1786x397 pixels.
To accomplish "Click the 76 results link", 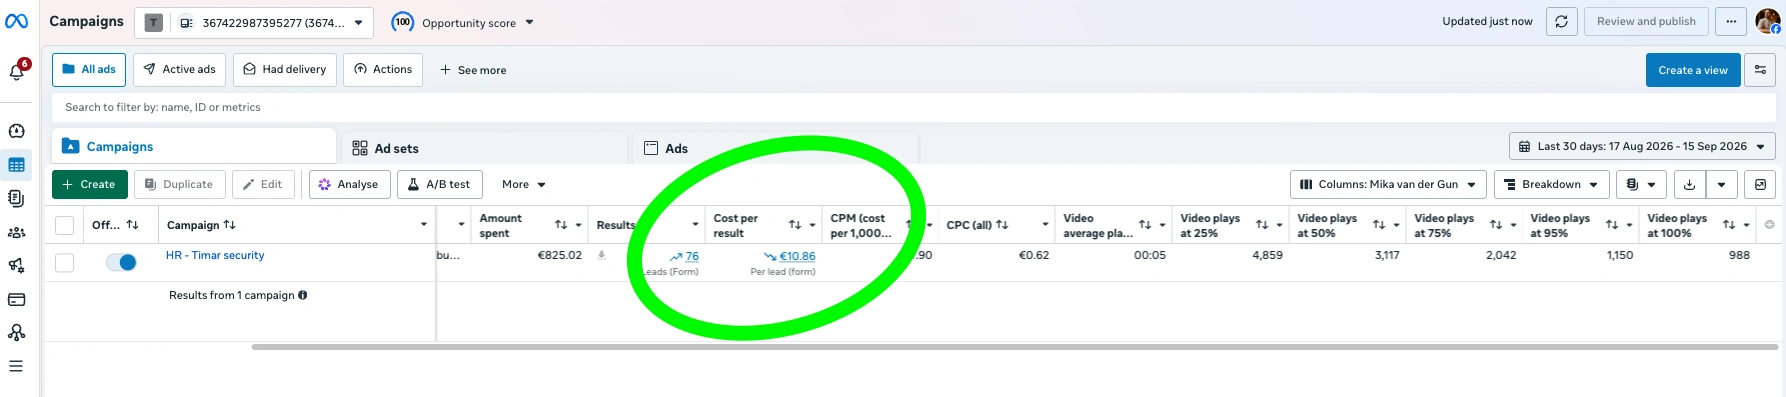I will pyautogui.click(x=692, y=257).
